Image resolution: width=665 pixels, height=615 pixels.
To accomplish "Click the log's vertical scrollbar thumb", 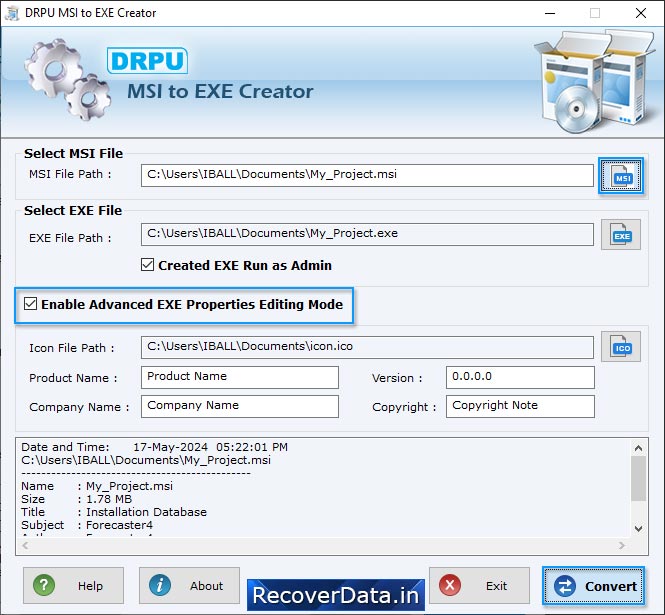I will pyautogui.click(x=638, y=478).
